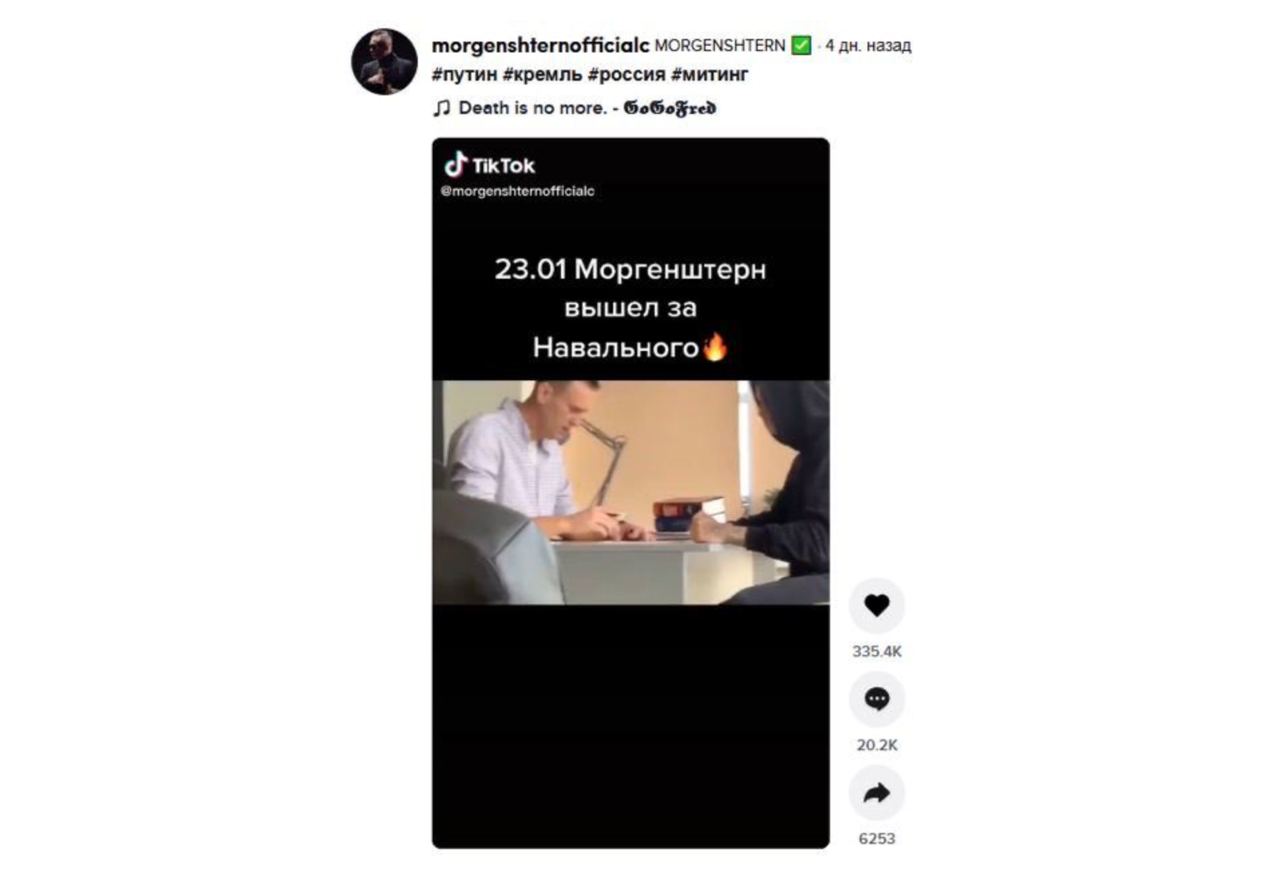The width and height of the screenshot is (1280, 872).
Task: Like the video with the heart icon
Action: coord(877,606)
